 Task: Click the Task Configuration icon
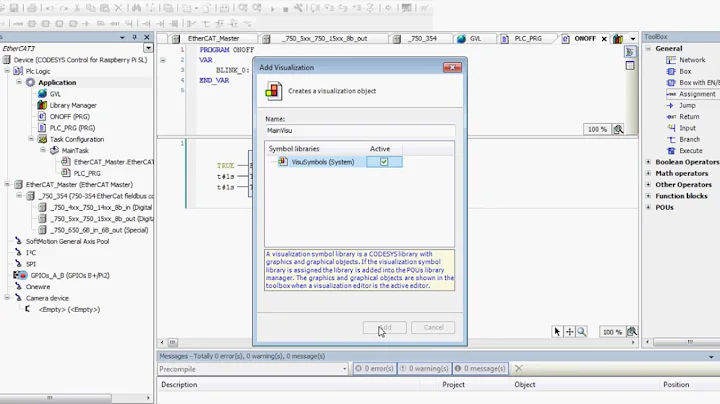tap(42, 139)
